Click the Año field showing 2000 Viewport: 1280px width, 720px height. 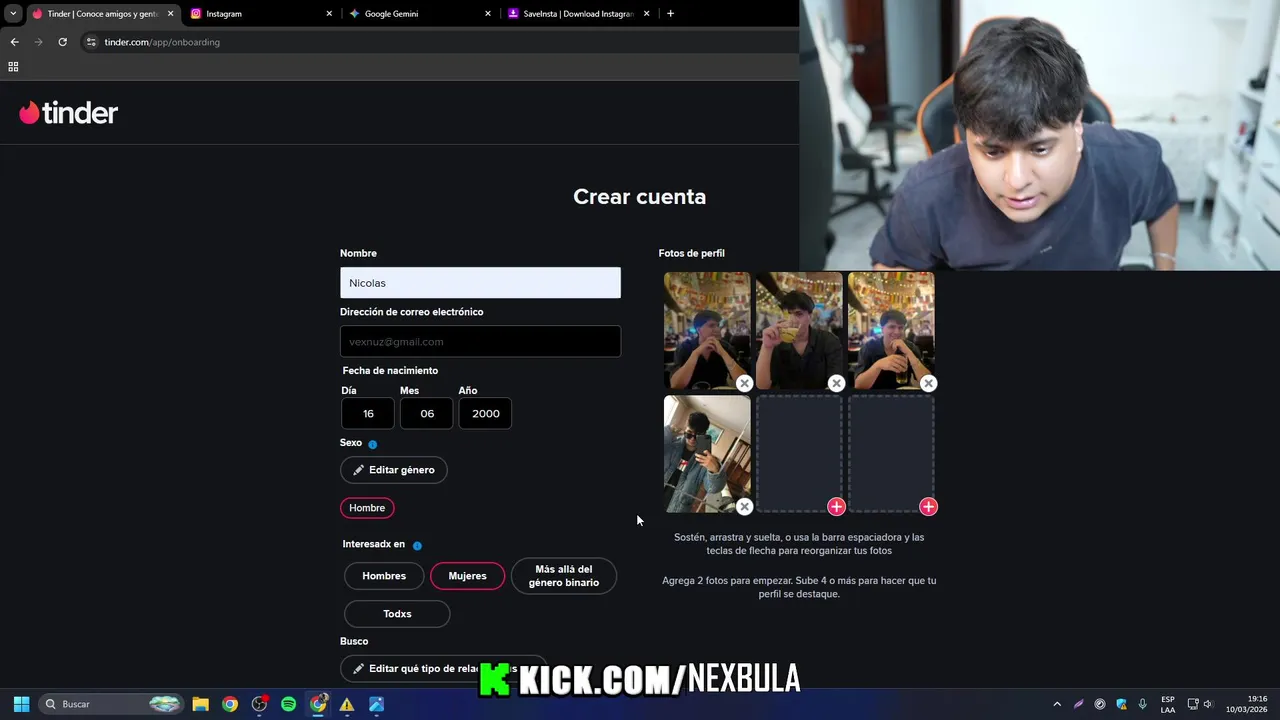tap(485, 413)
